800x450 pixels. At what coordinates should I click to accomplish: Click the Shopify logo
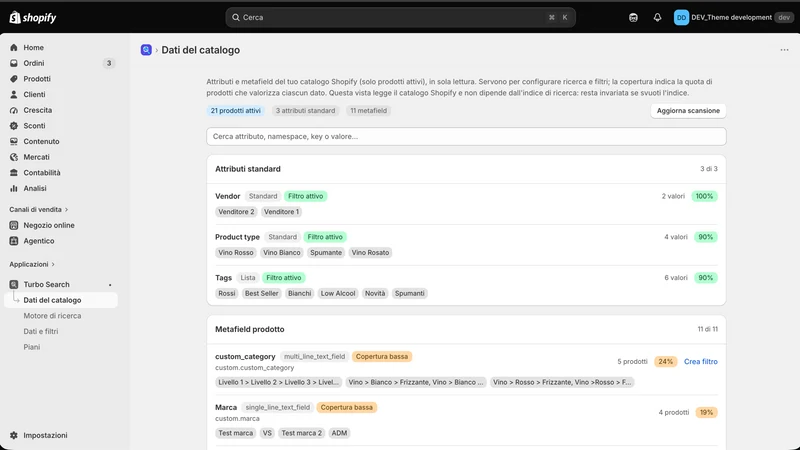point(33,17)
